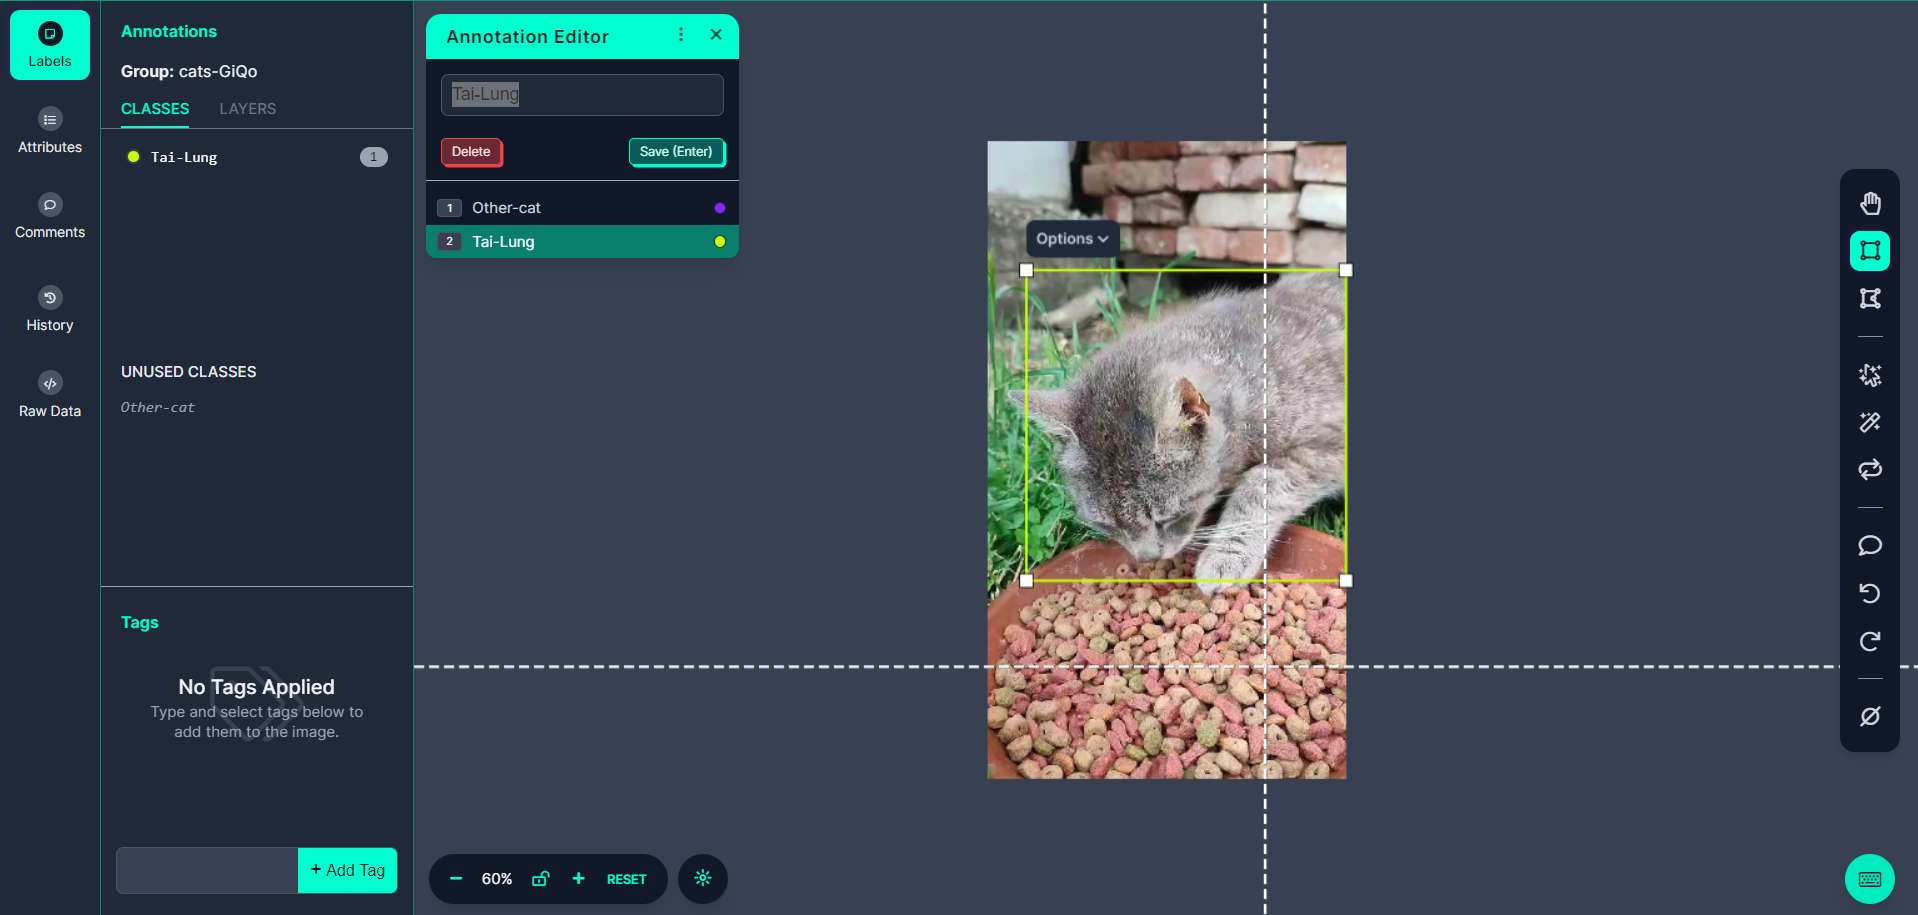Click yellow color dot beside Tai-Lung class

[x=133, y=157]
